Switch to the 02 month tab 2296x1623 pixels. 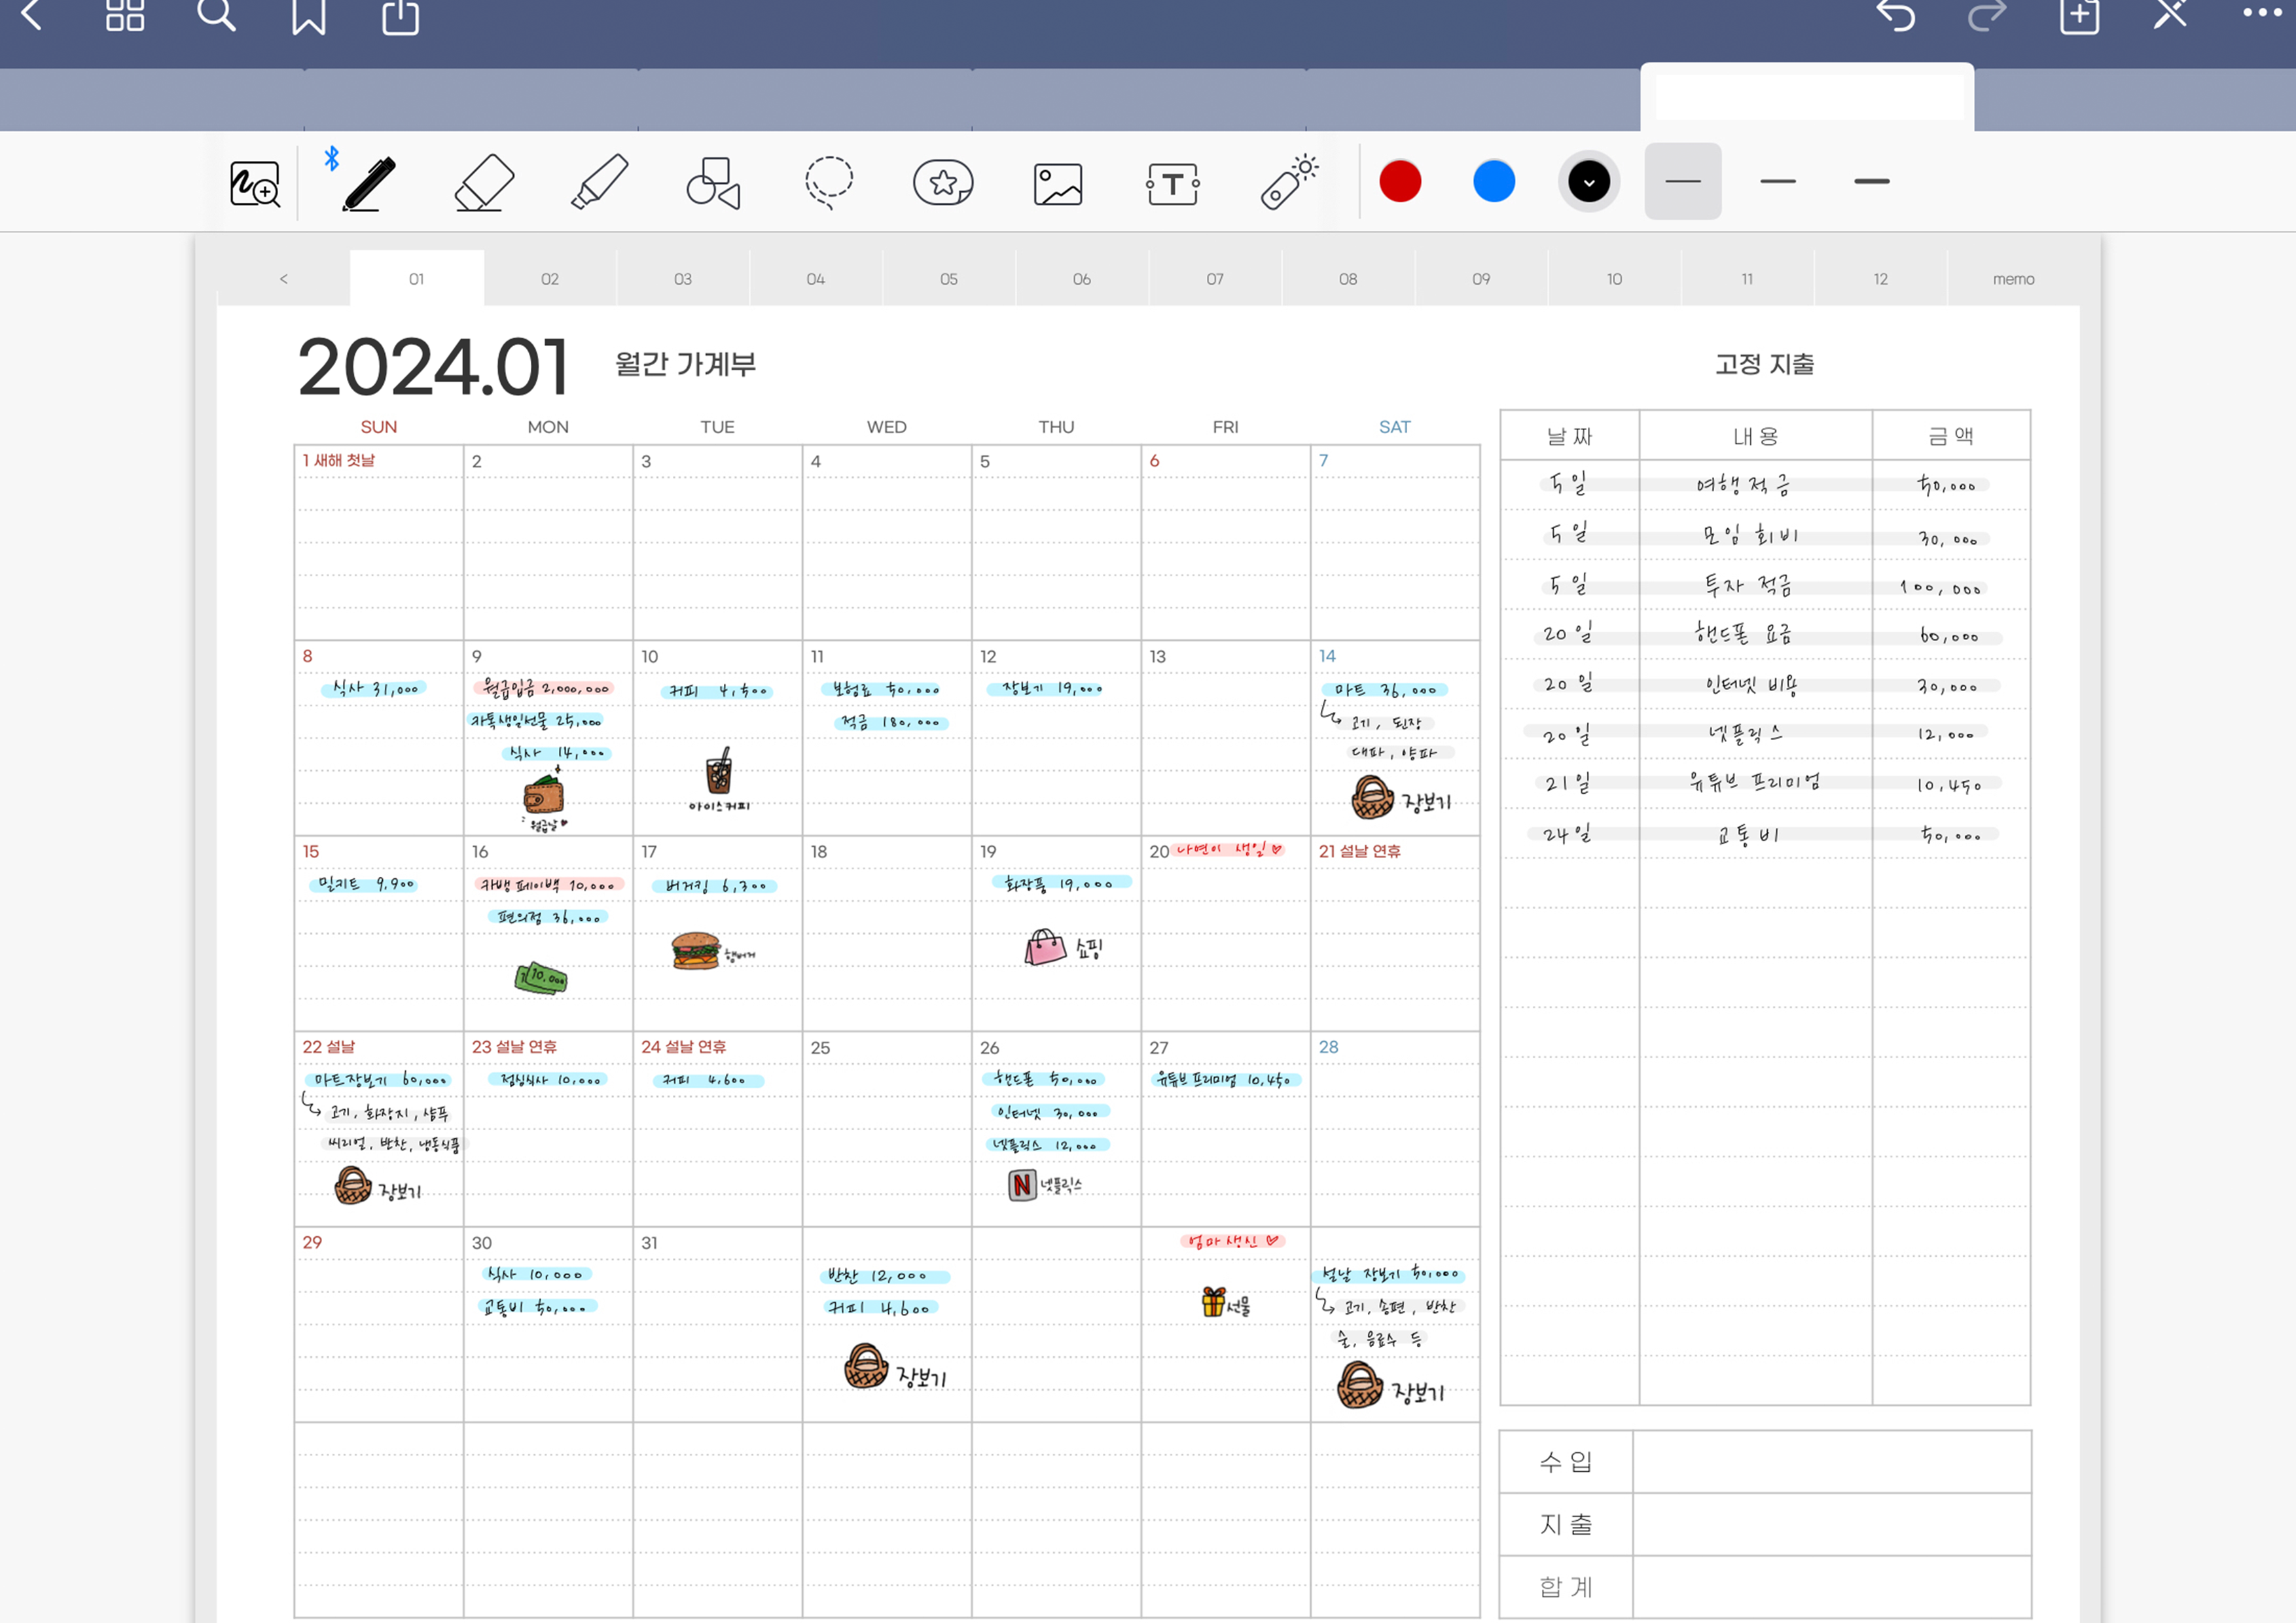point(549,279)
